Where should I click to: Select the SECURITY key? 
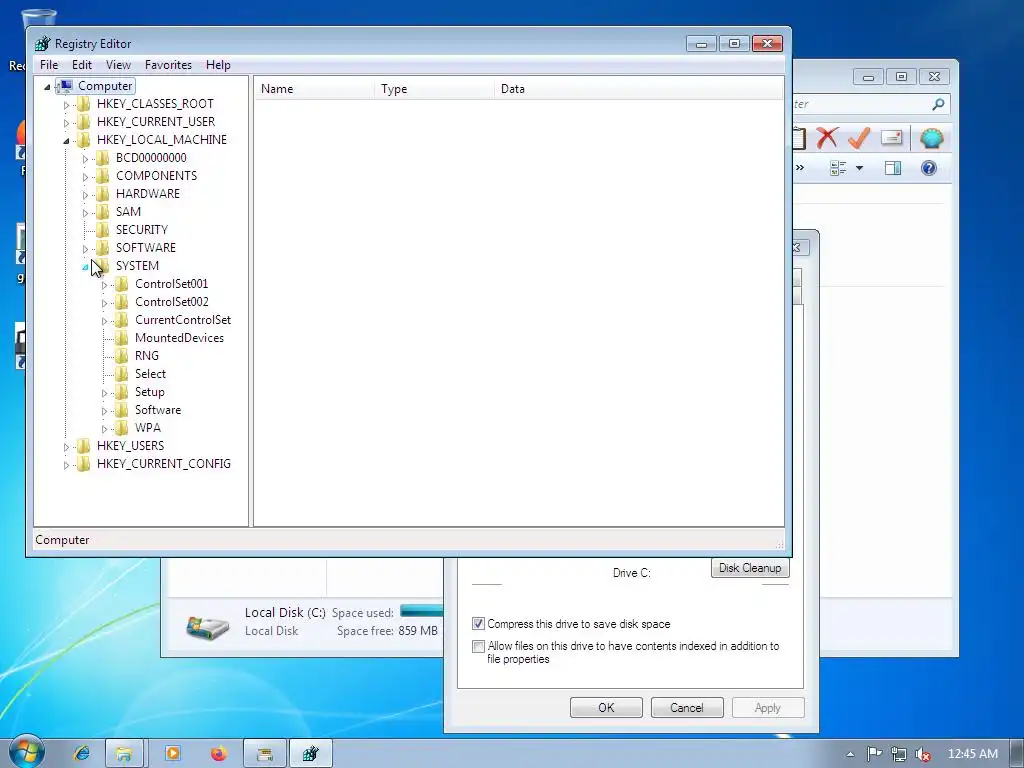pos(142,230)
